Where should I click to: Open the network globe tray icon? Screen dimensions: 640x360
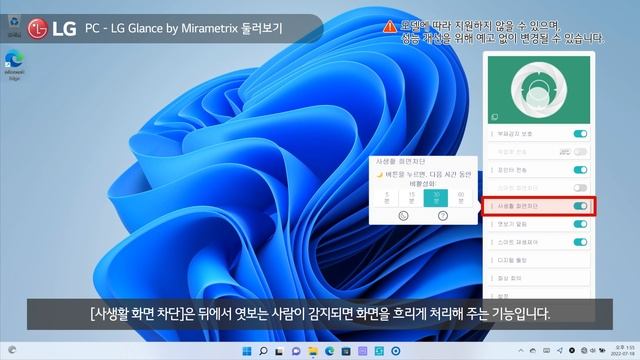584,351
